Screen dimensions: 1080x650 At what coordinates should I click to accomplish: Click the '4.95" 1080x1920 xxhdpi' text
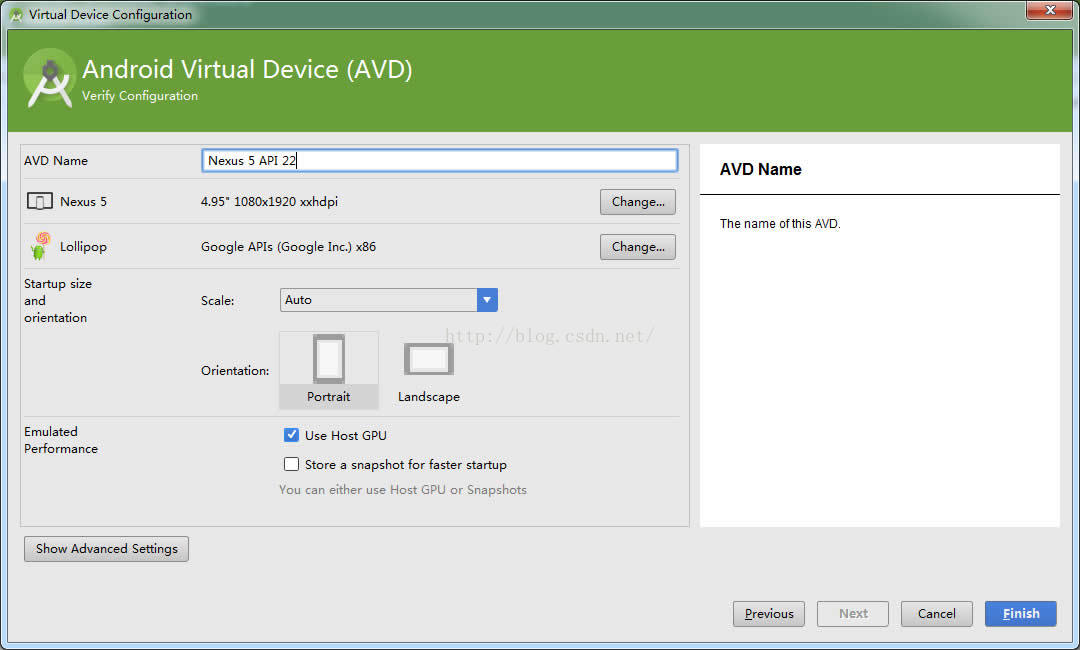[x=269, y=202]
